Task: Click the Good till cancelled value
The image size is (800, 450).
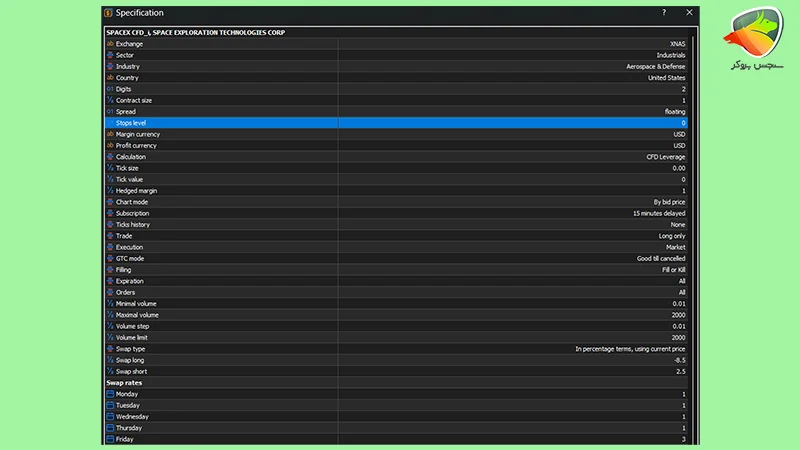Action: tap(661, 258)
